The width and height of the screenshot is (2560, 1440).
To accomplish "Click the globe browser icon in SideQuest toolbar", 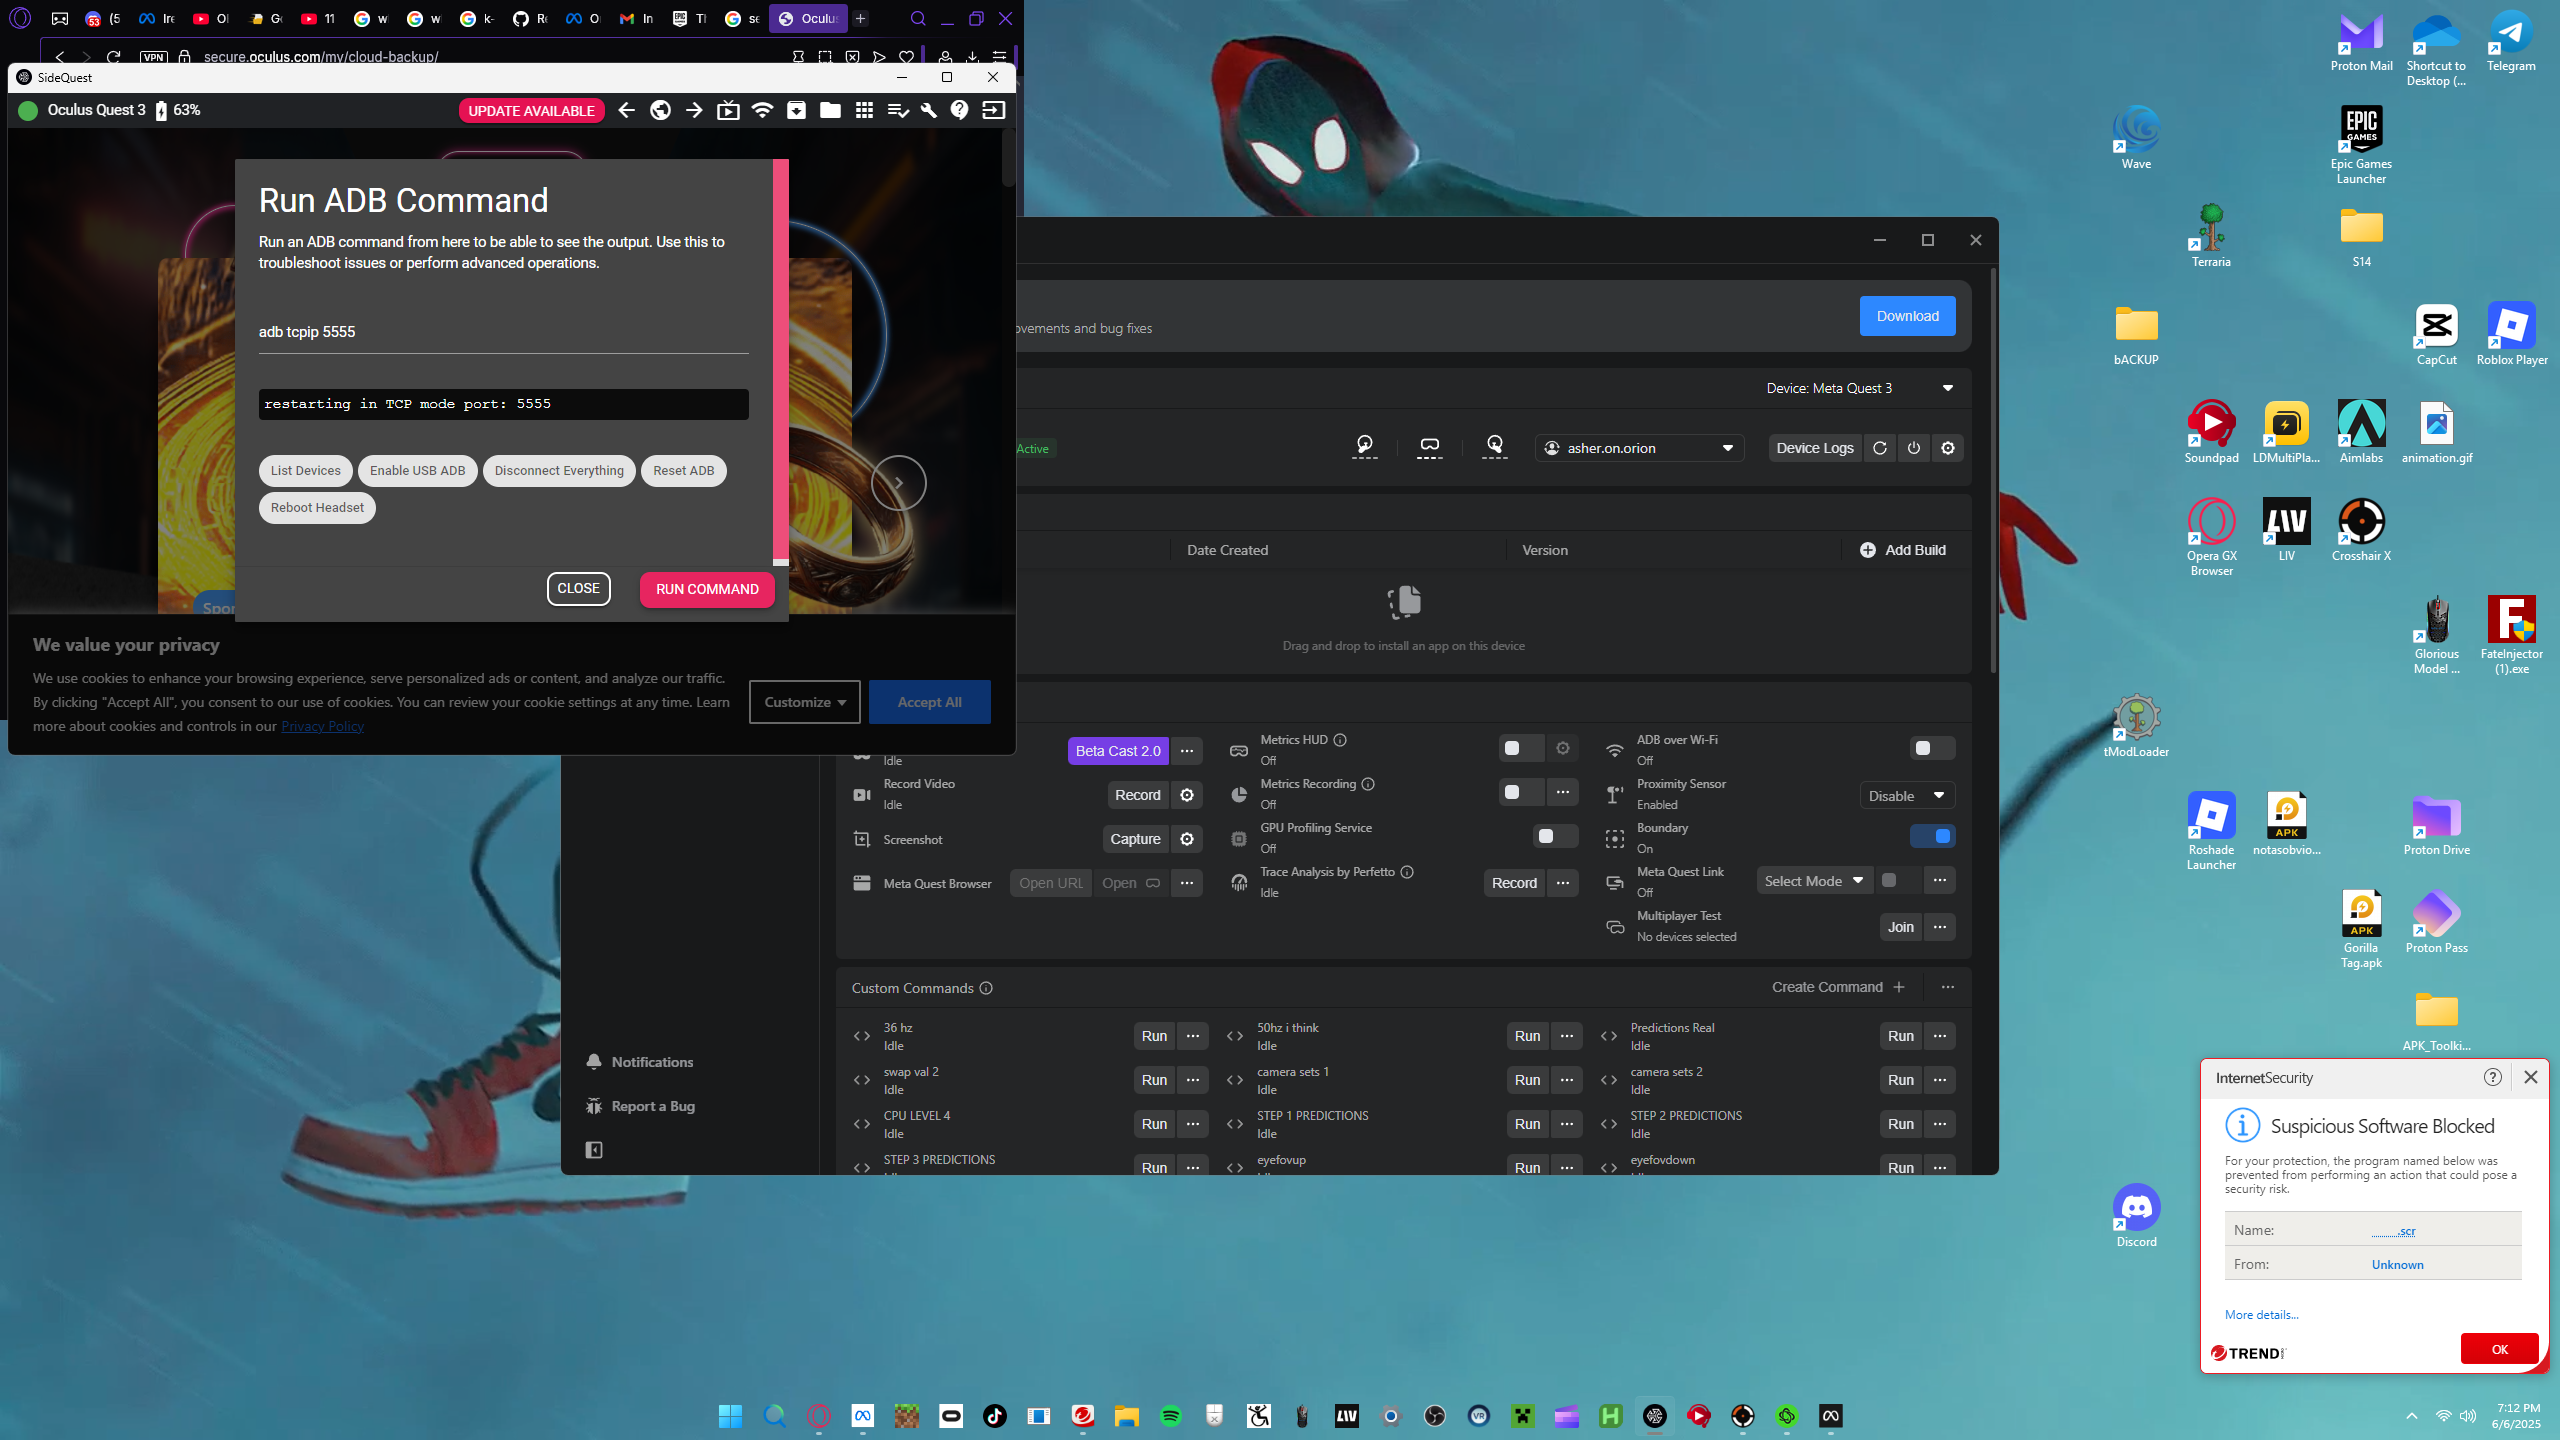I will pyautogui.click(x=660, y=110).
